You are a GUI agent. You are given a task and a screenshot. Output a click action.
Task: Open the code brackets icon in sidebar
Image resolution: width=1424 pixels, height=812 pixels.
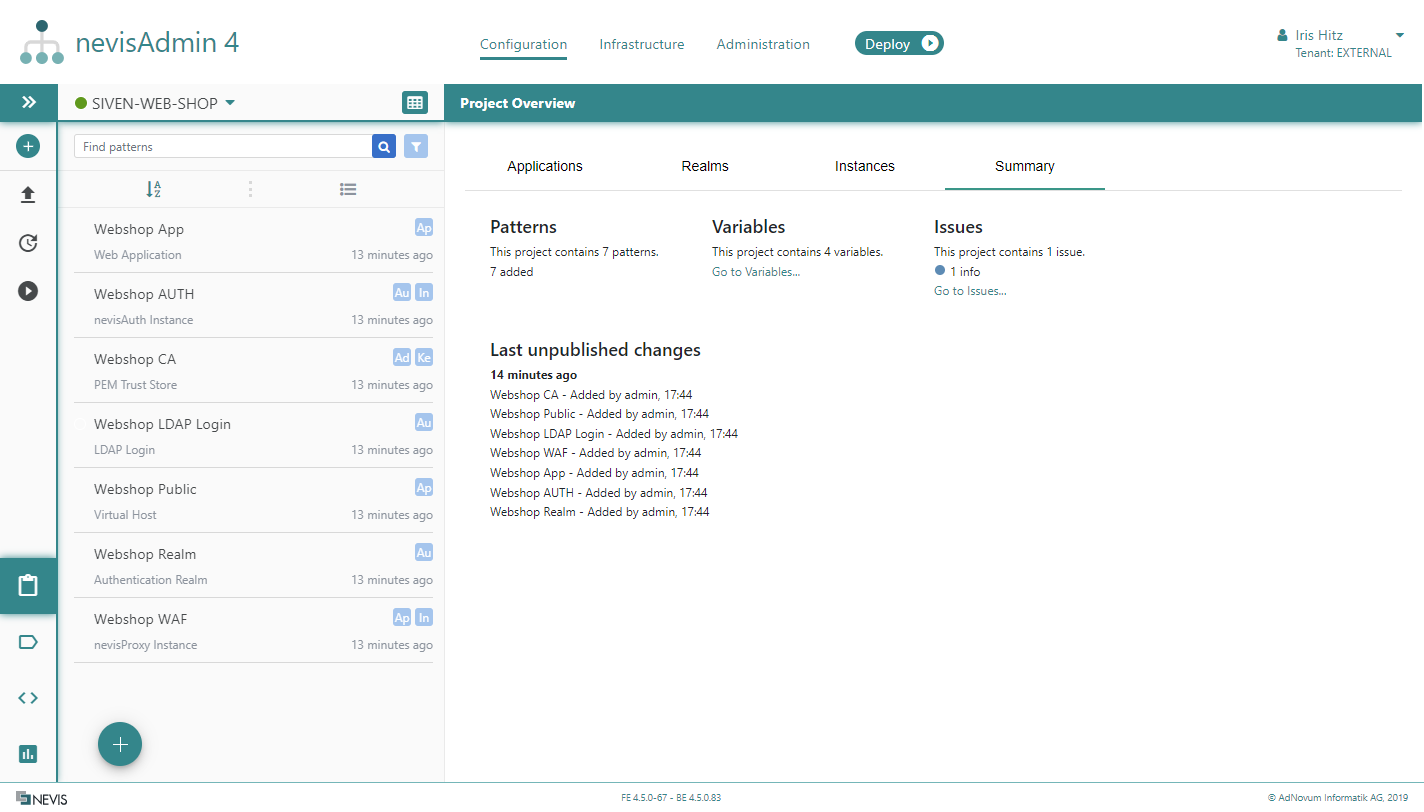[28, 698]
